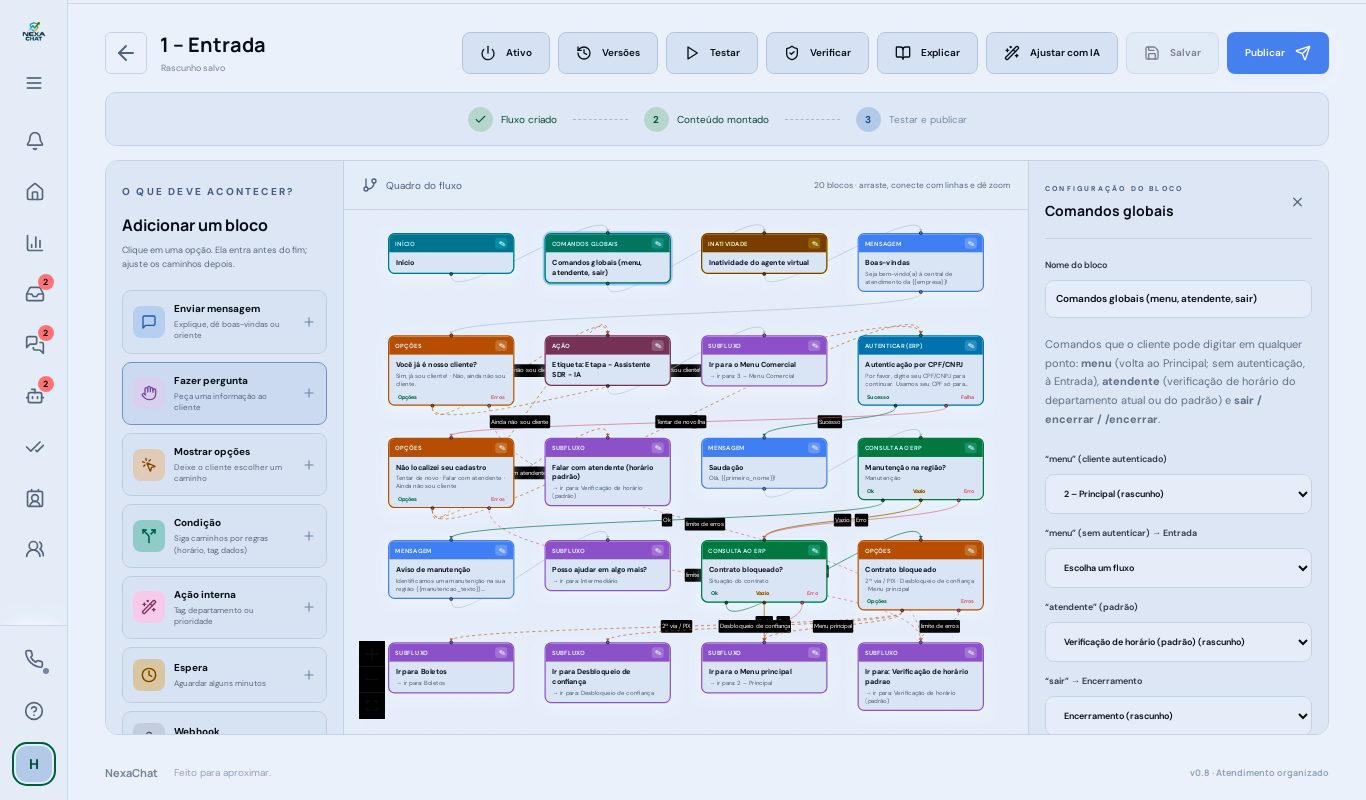
Task: Open the help question mark icon
Action: (34, 711)
